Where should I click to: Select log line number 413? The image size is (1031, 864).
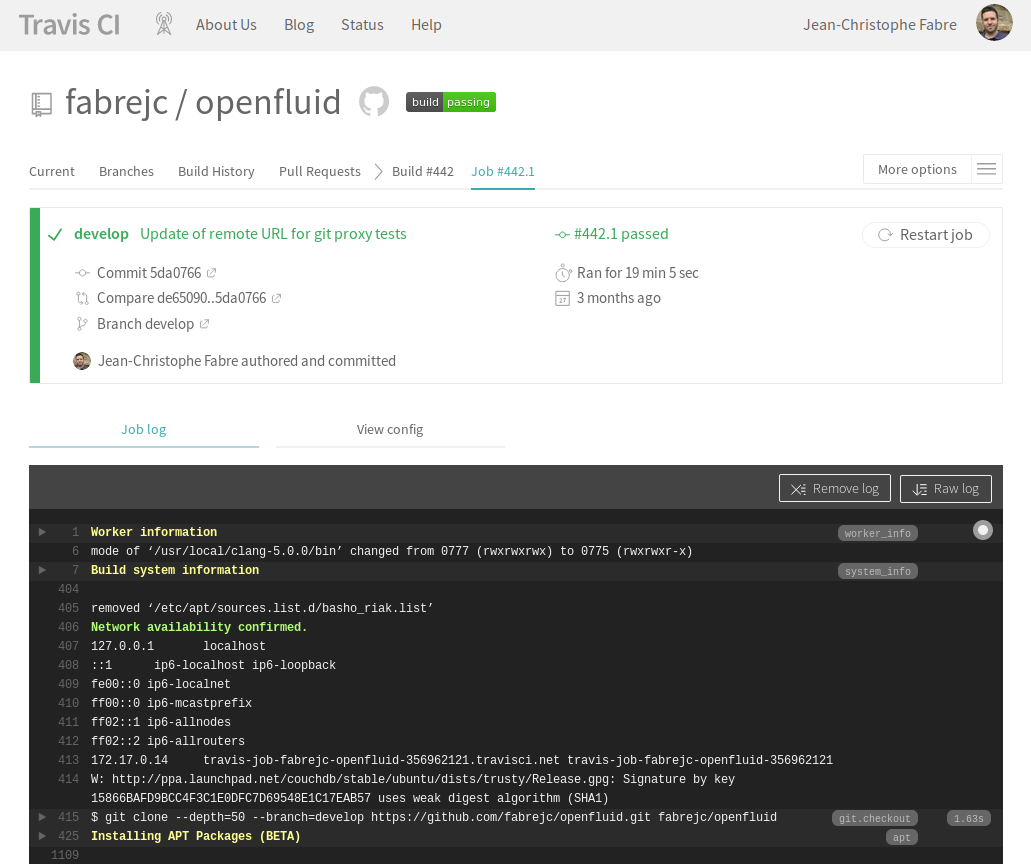pos(68,760)
